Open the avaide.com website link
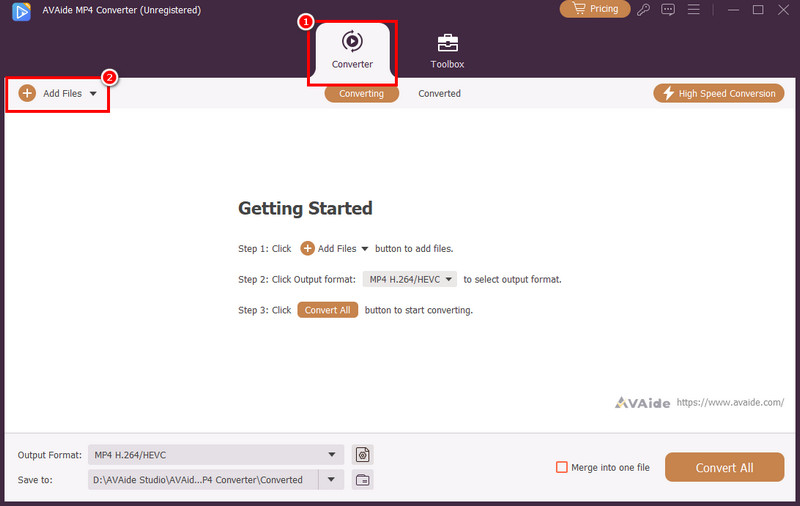This screenshot has height=506, width=800. [730, 402]
